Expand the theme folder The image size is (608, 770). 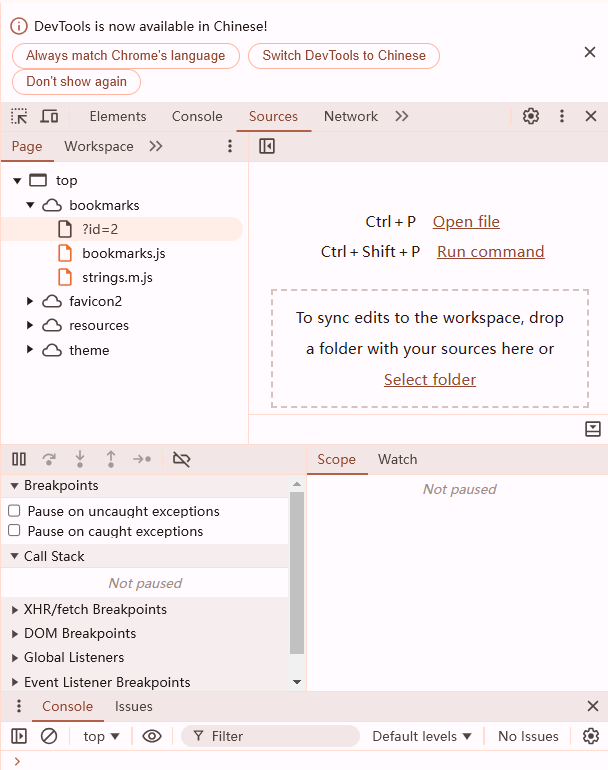(x=30, y=350)
